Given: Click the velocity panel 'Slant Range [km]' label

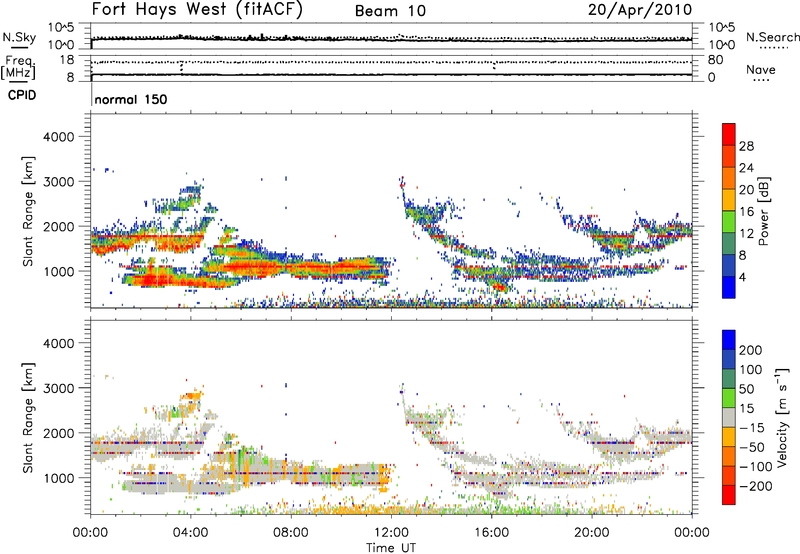Looking at the screenshot, I should [x=28, y=417].
